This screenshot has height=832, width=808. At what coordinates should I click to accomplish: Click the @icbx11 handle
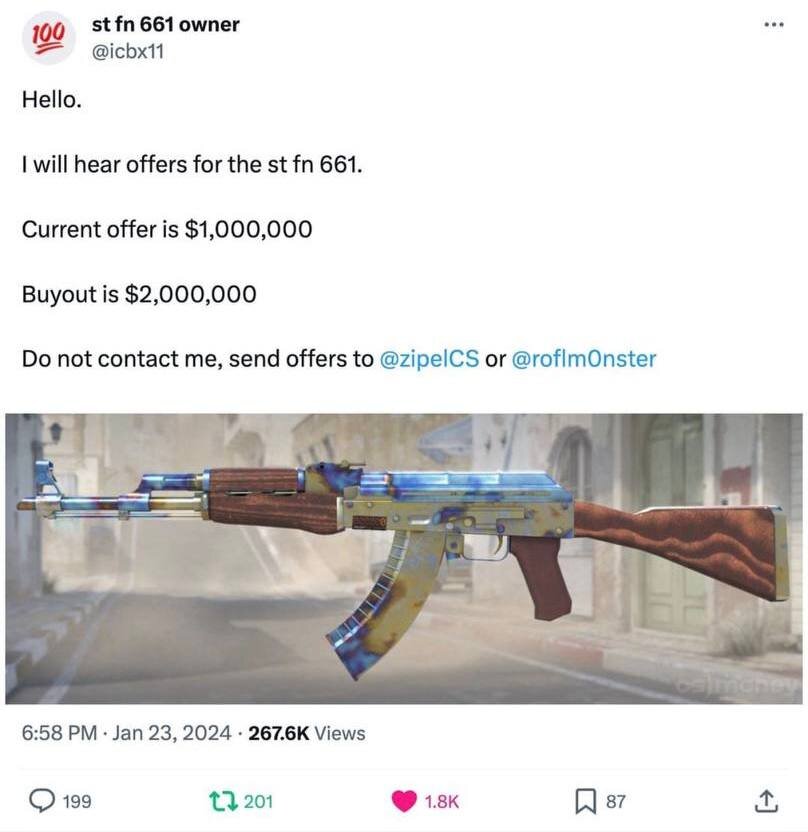[128, 52]
